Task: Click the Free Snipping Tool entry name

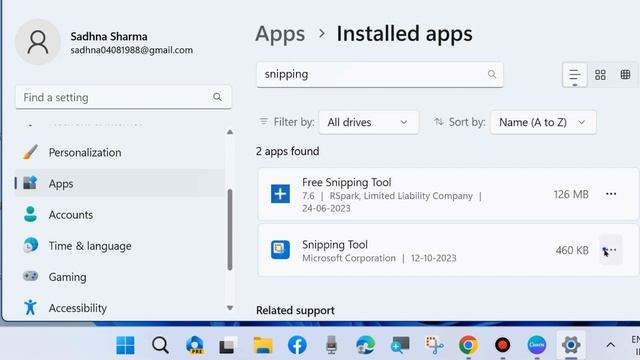Action: (347, 182)
